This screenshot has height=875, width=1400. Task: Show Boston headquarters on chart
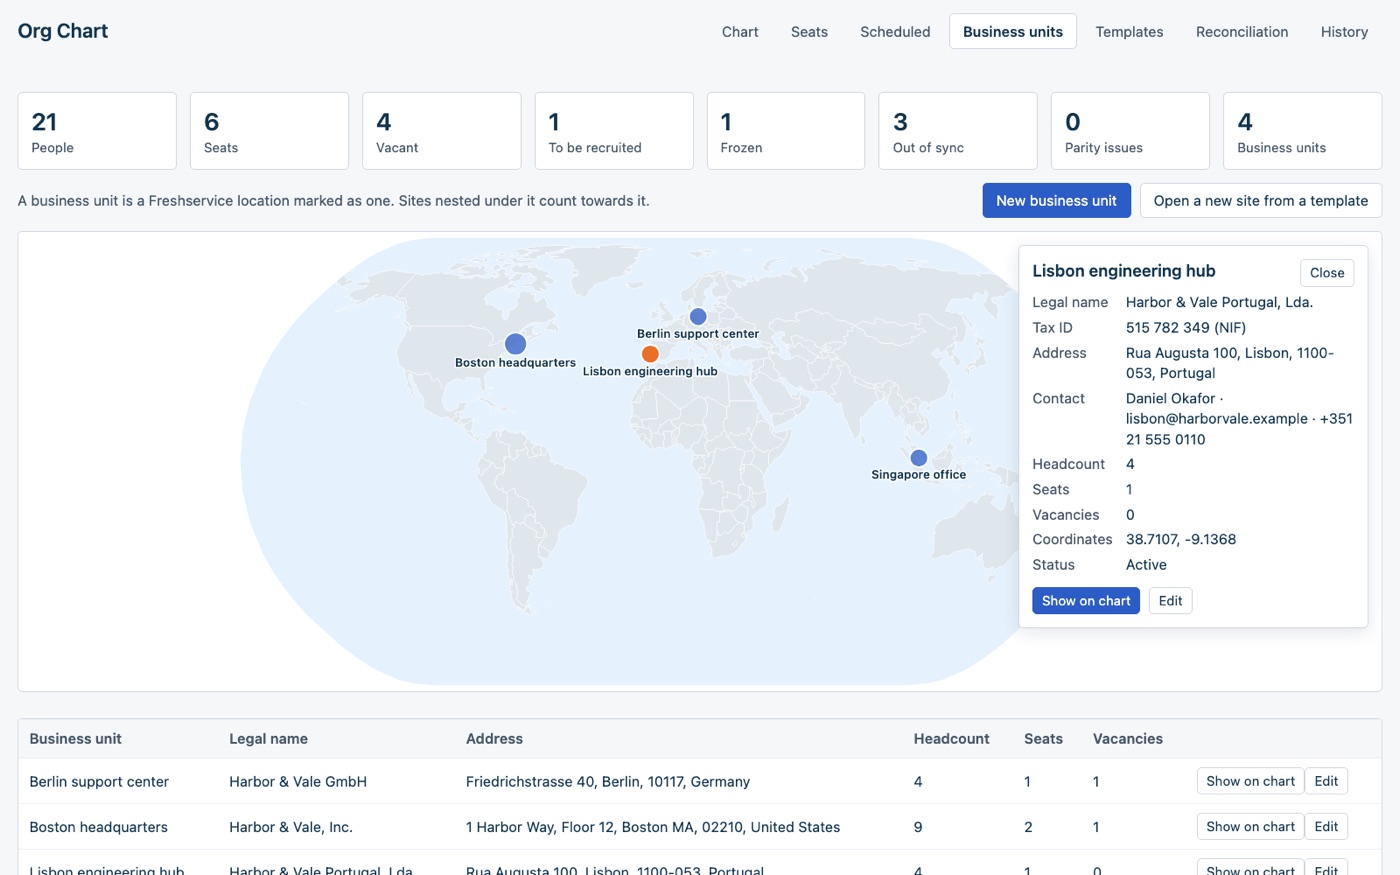pos(1250,827)
